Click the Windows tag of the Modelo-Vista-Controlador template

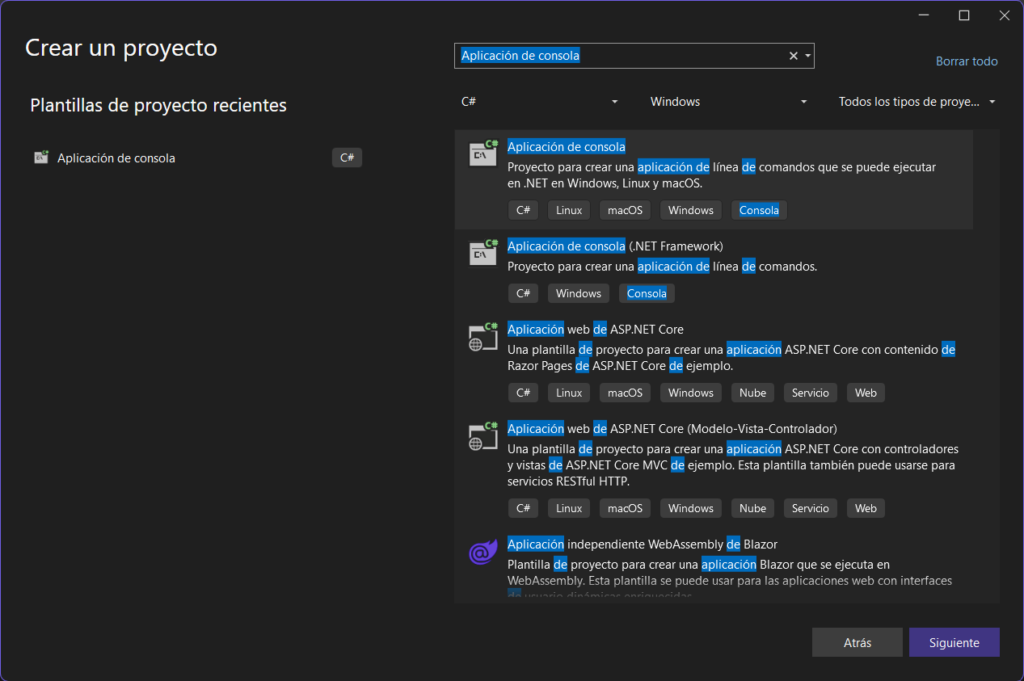pos(691,508)
